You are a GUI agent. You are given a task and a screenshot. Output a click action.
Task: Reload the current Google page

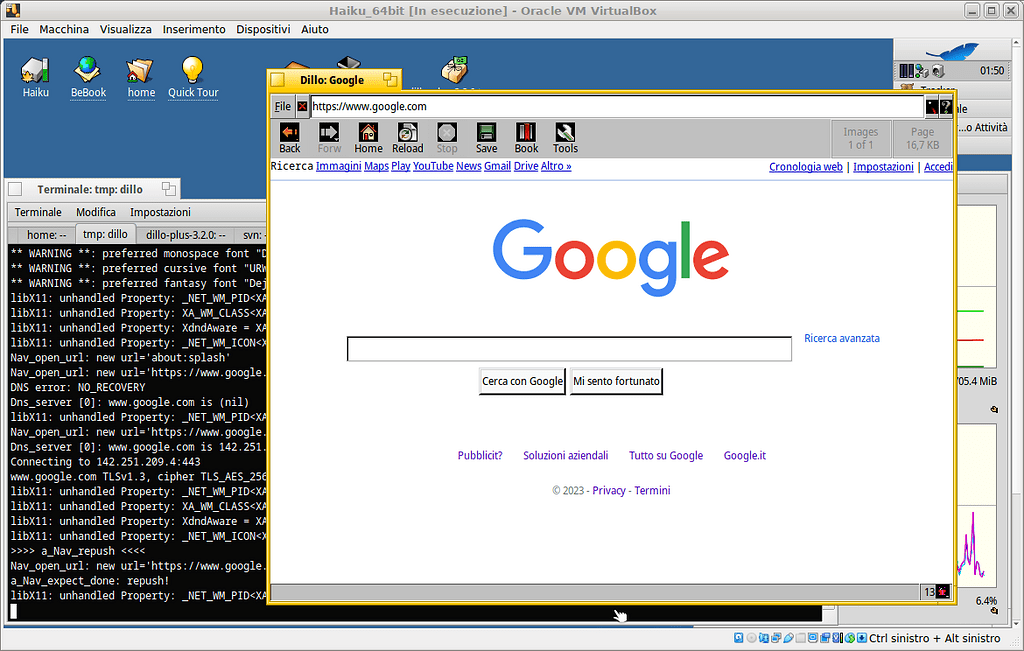[x=407, y=137]
